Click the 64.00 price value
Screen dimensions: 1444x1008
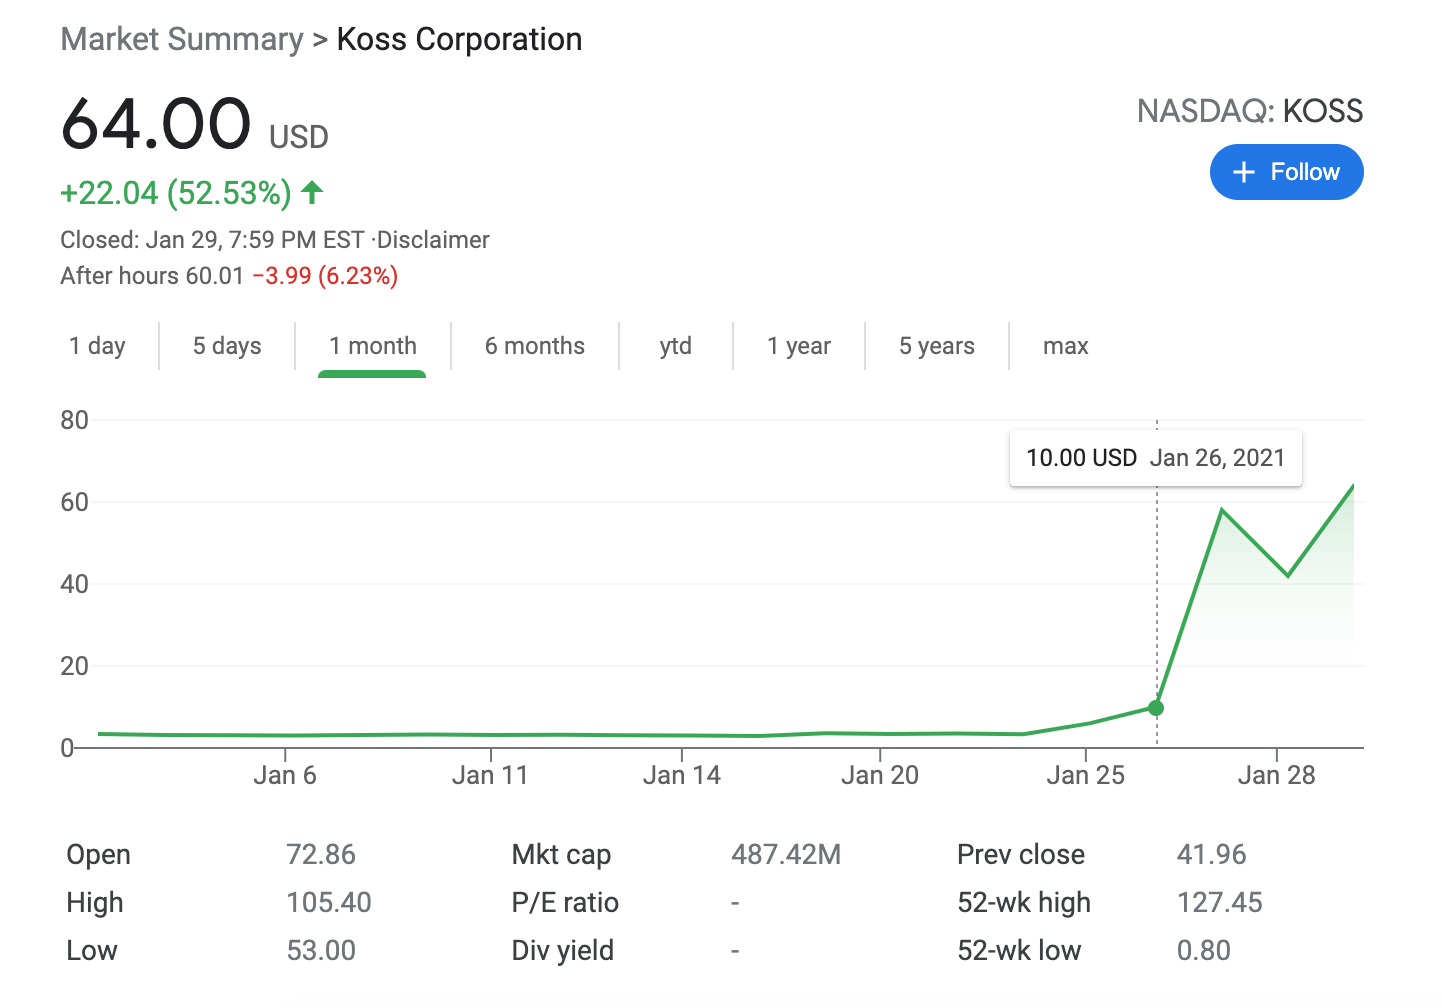156,124
